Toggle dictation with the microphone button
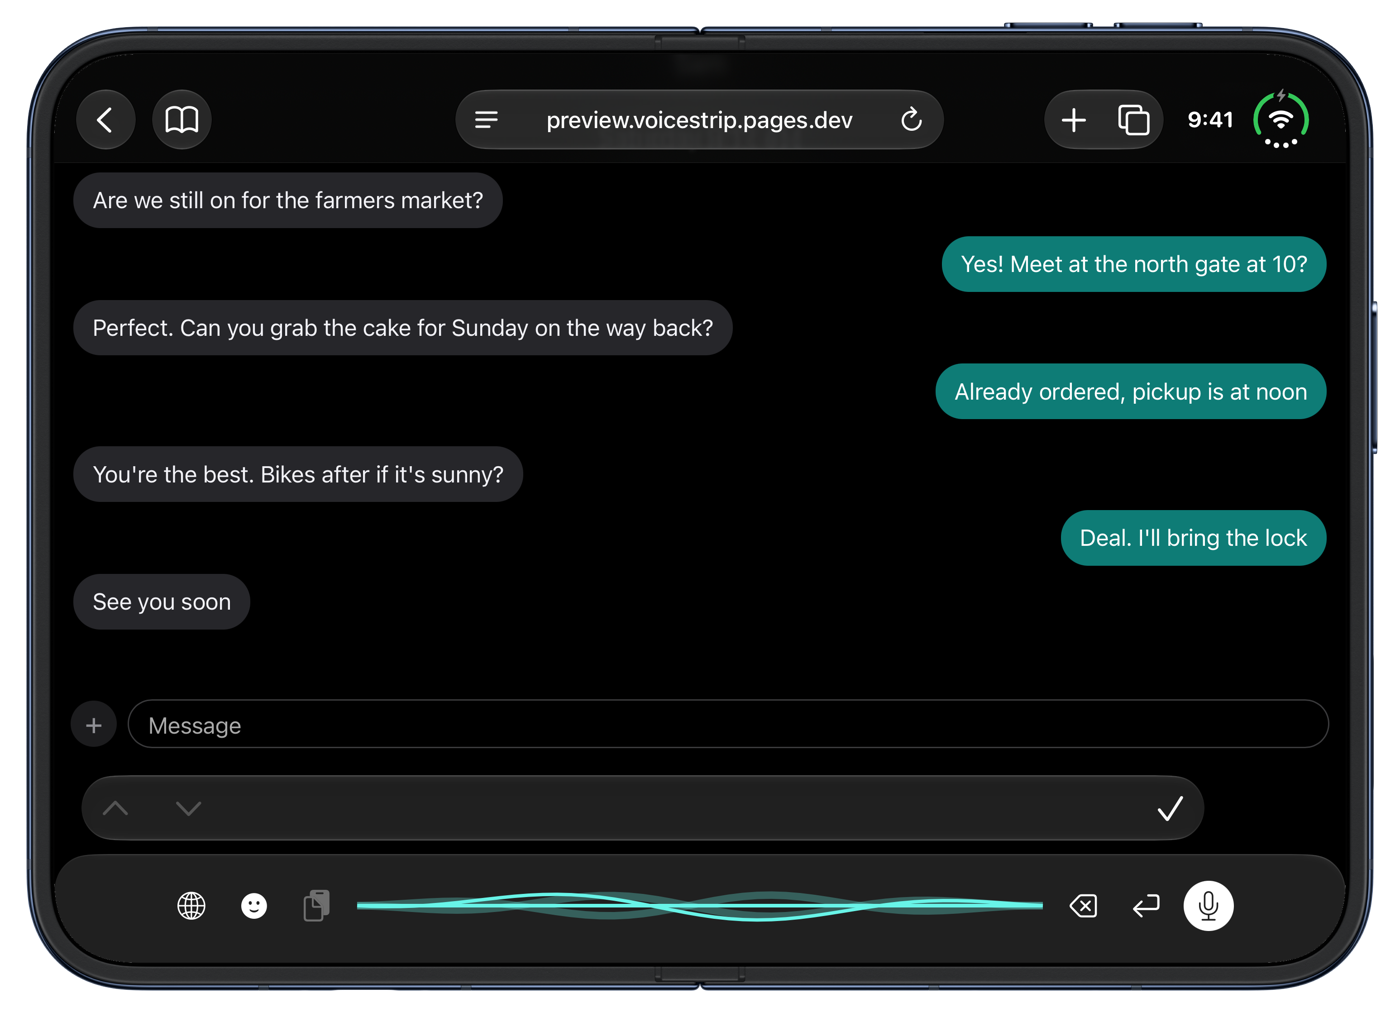 (1208, 906)
